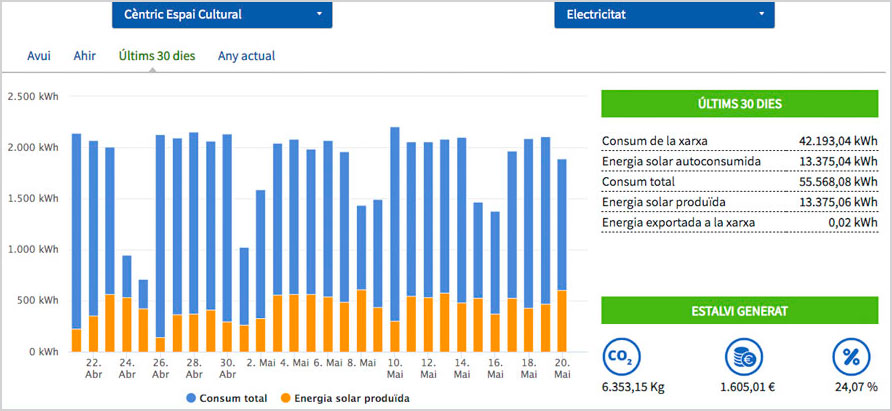Viewport: 892px width, 411px height.
Task: Switch to the Ahir tab
Action: (x=84, y=56)
